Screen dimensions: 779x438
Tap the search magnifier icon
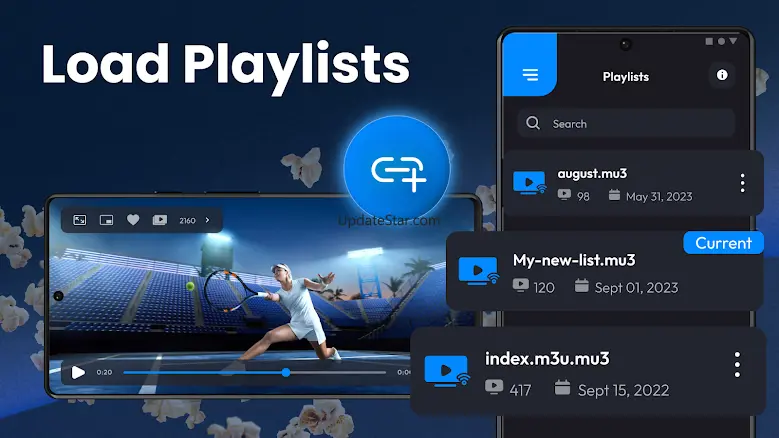(x=533, y=123)
